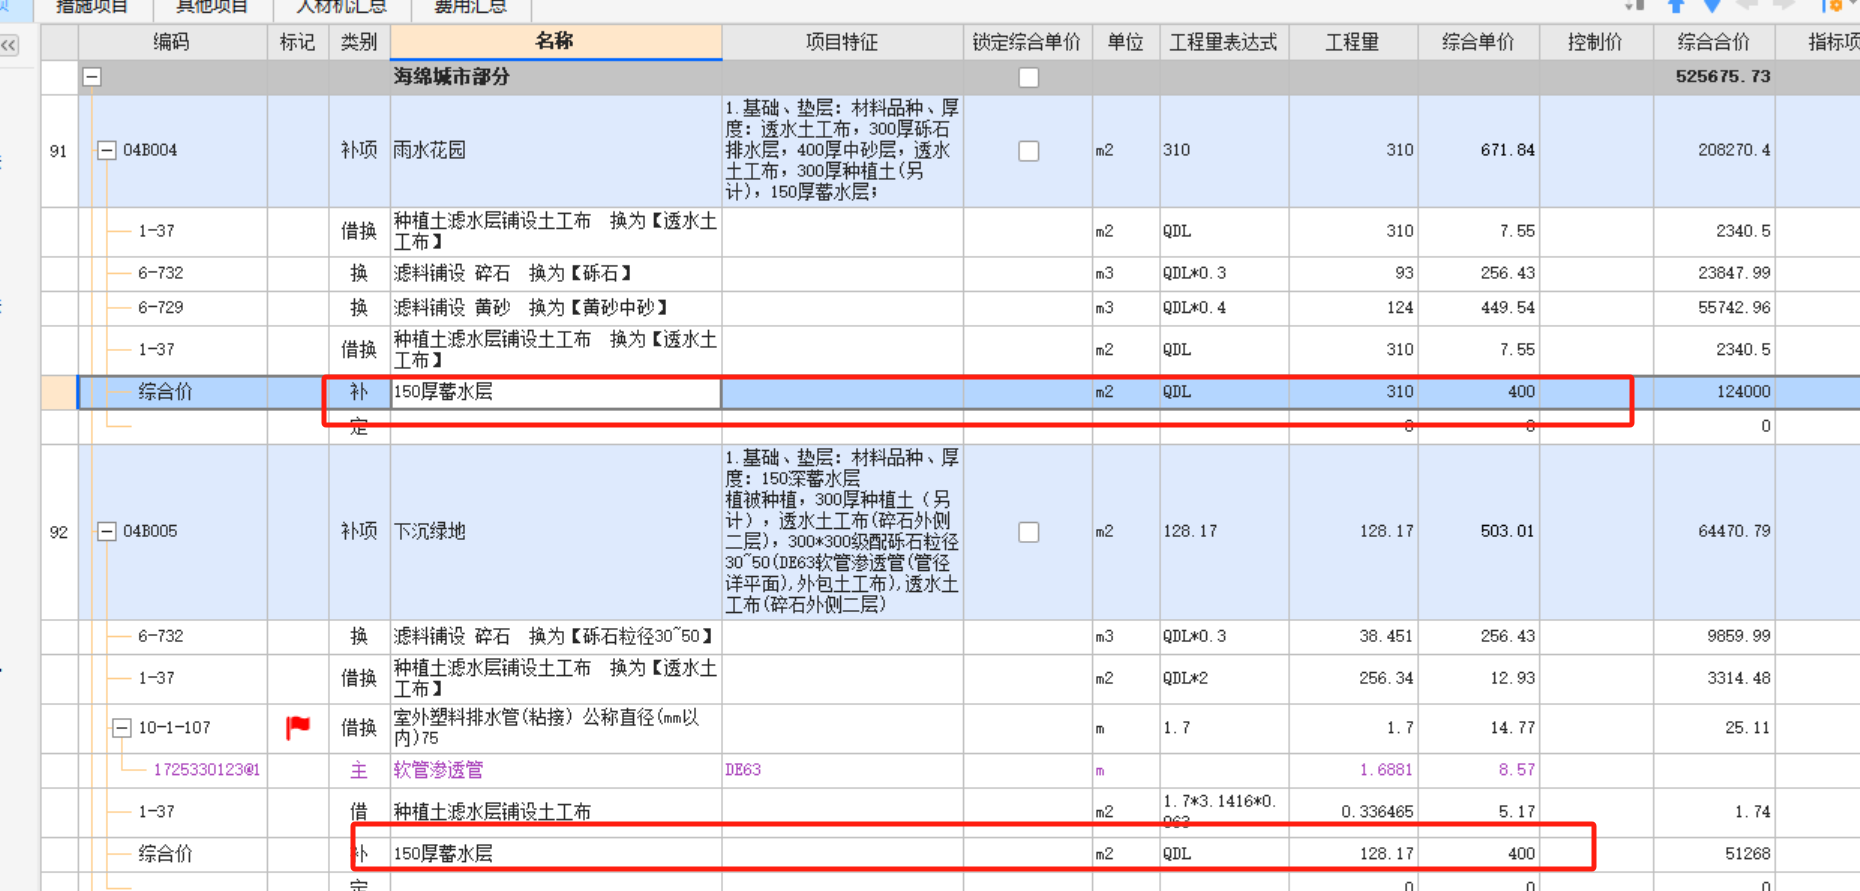The height and width of the screenshot is (891, 1860).
Task: Click the quantity 256.34
Action: (1386, 678)
